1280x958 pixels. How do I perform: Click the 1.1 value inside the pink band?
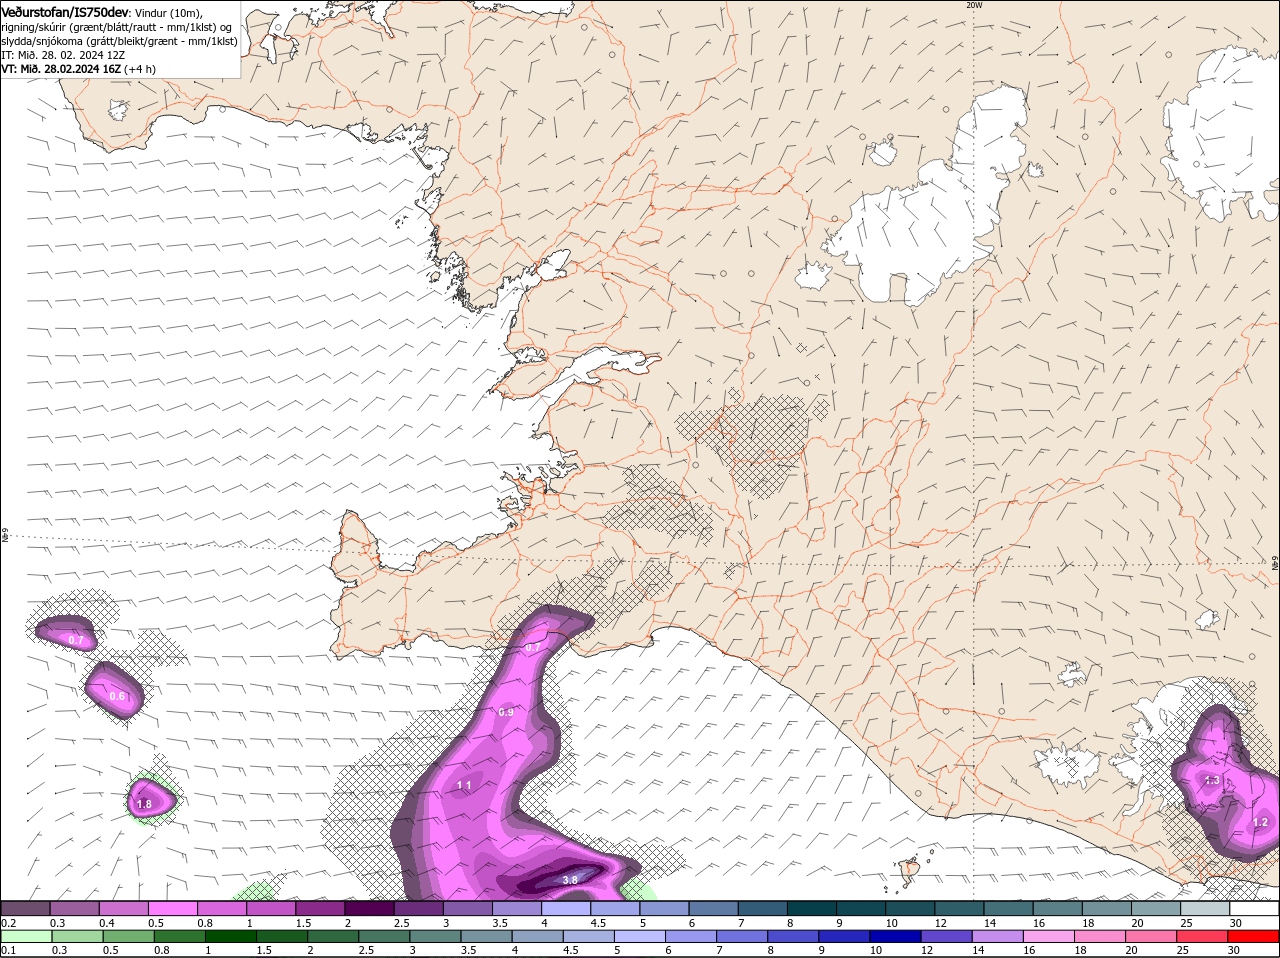(x=464, y=786)
